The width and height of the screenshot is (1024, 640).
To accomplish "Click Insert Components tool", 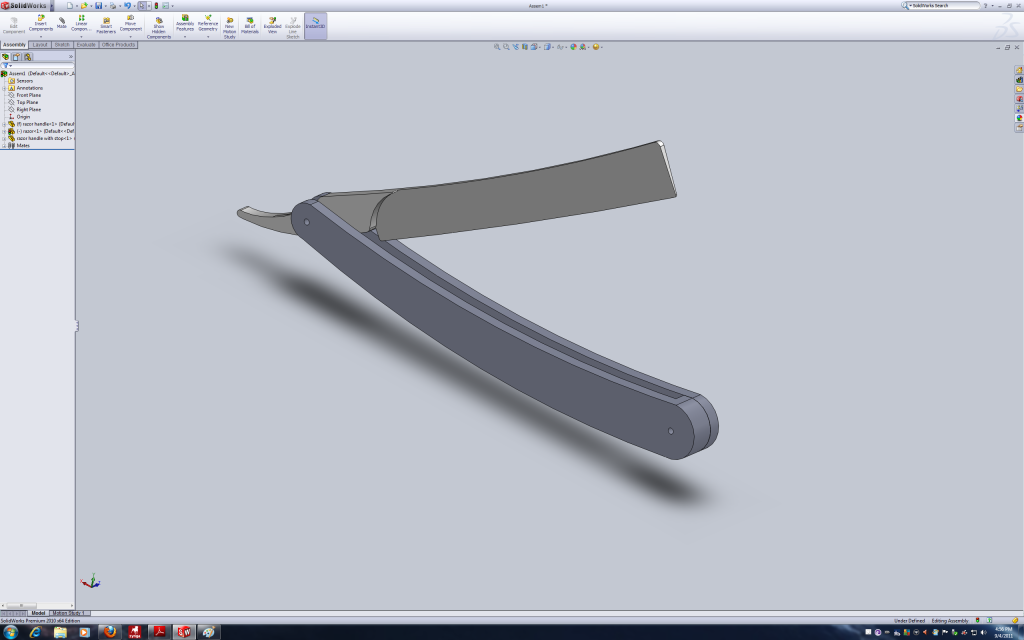I will (x=40, y=24).
